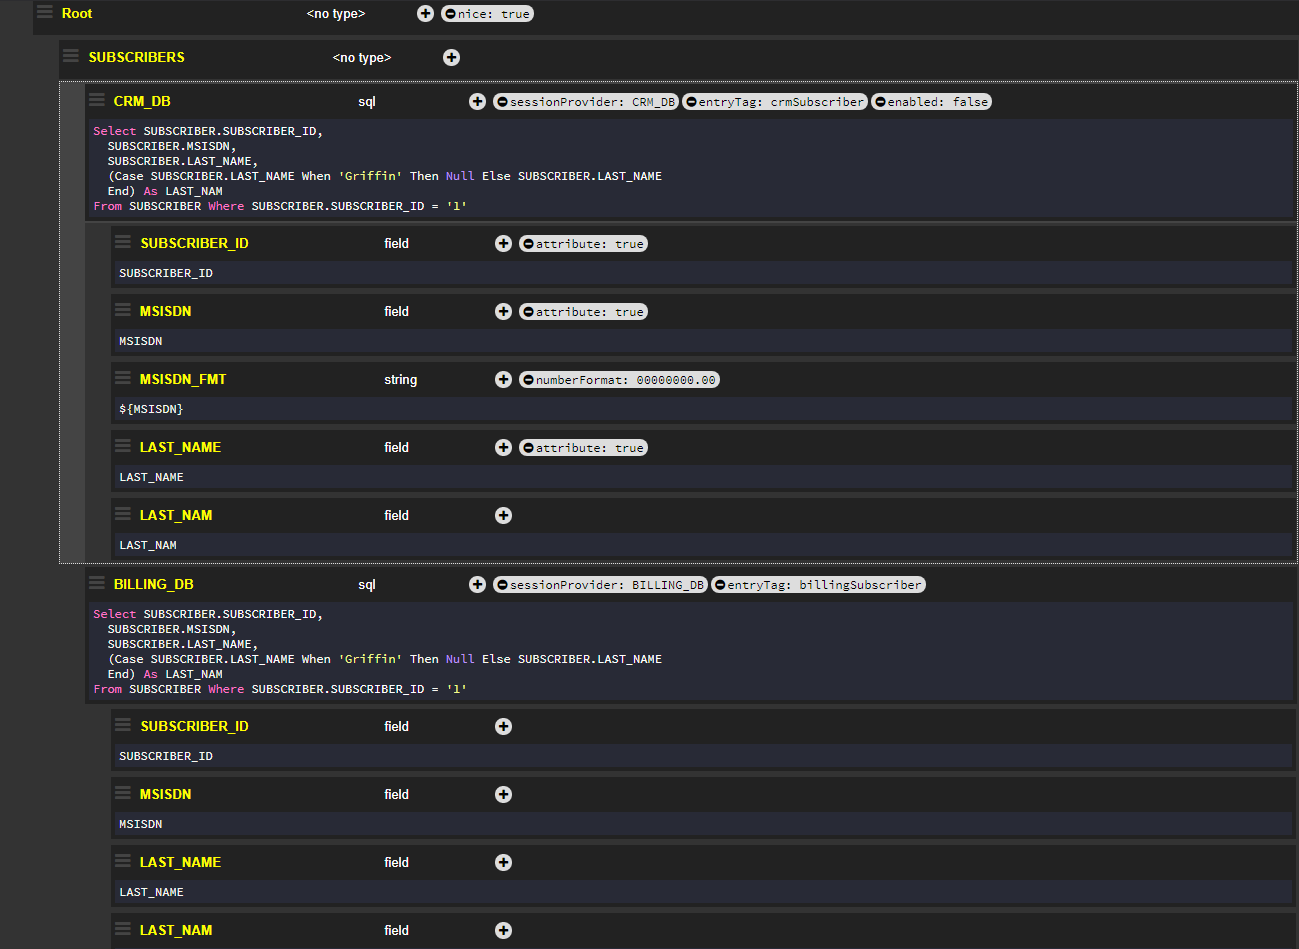Click the plus icon beside MSISDN_FMT string
Viewport: 1299px width, 949px height.
pyautogui.click(x=503, y=379)
